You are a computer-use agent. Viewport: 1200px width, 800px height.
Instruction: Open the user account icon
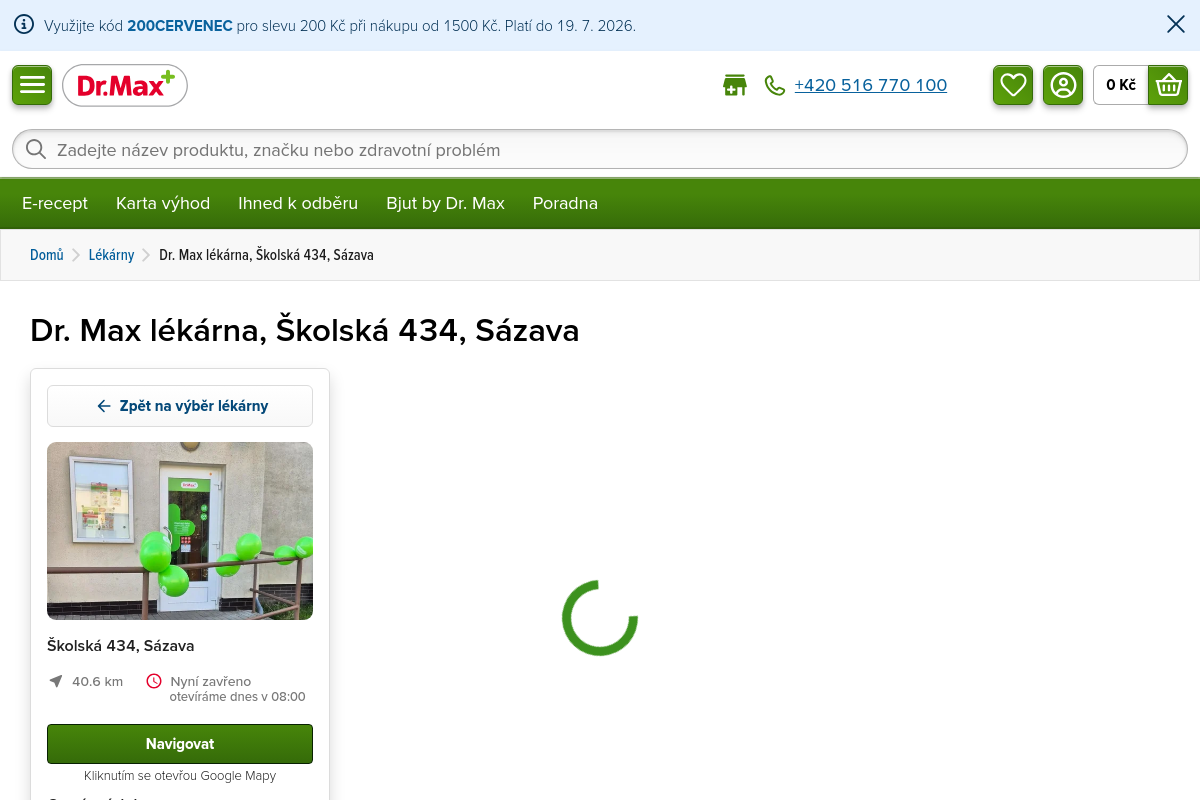(1063, 85)
